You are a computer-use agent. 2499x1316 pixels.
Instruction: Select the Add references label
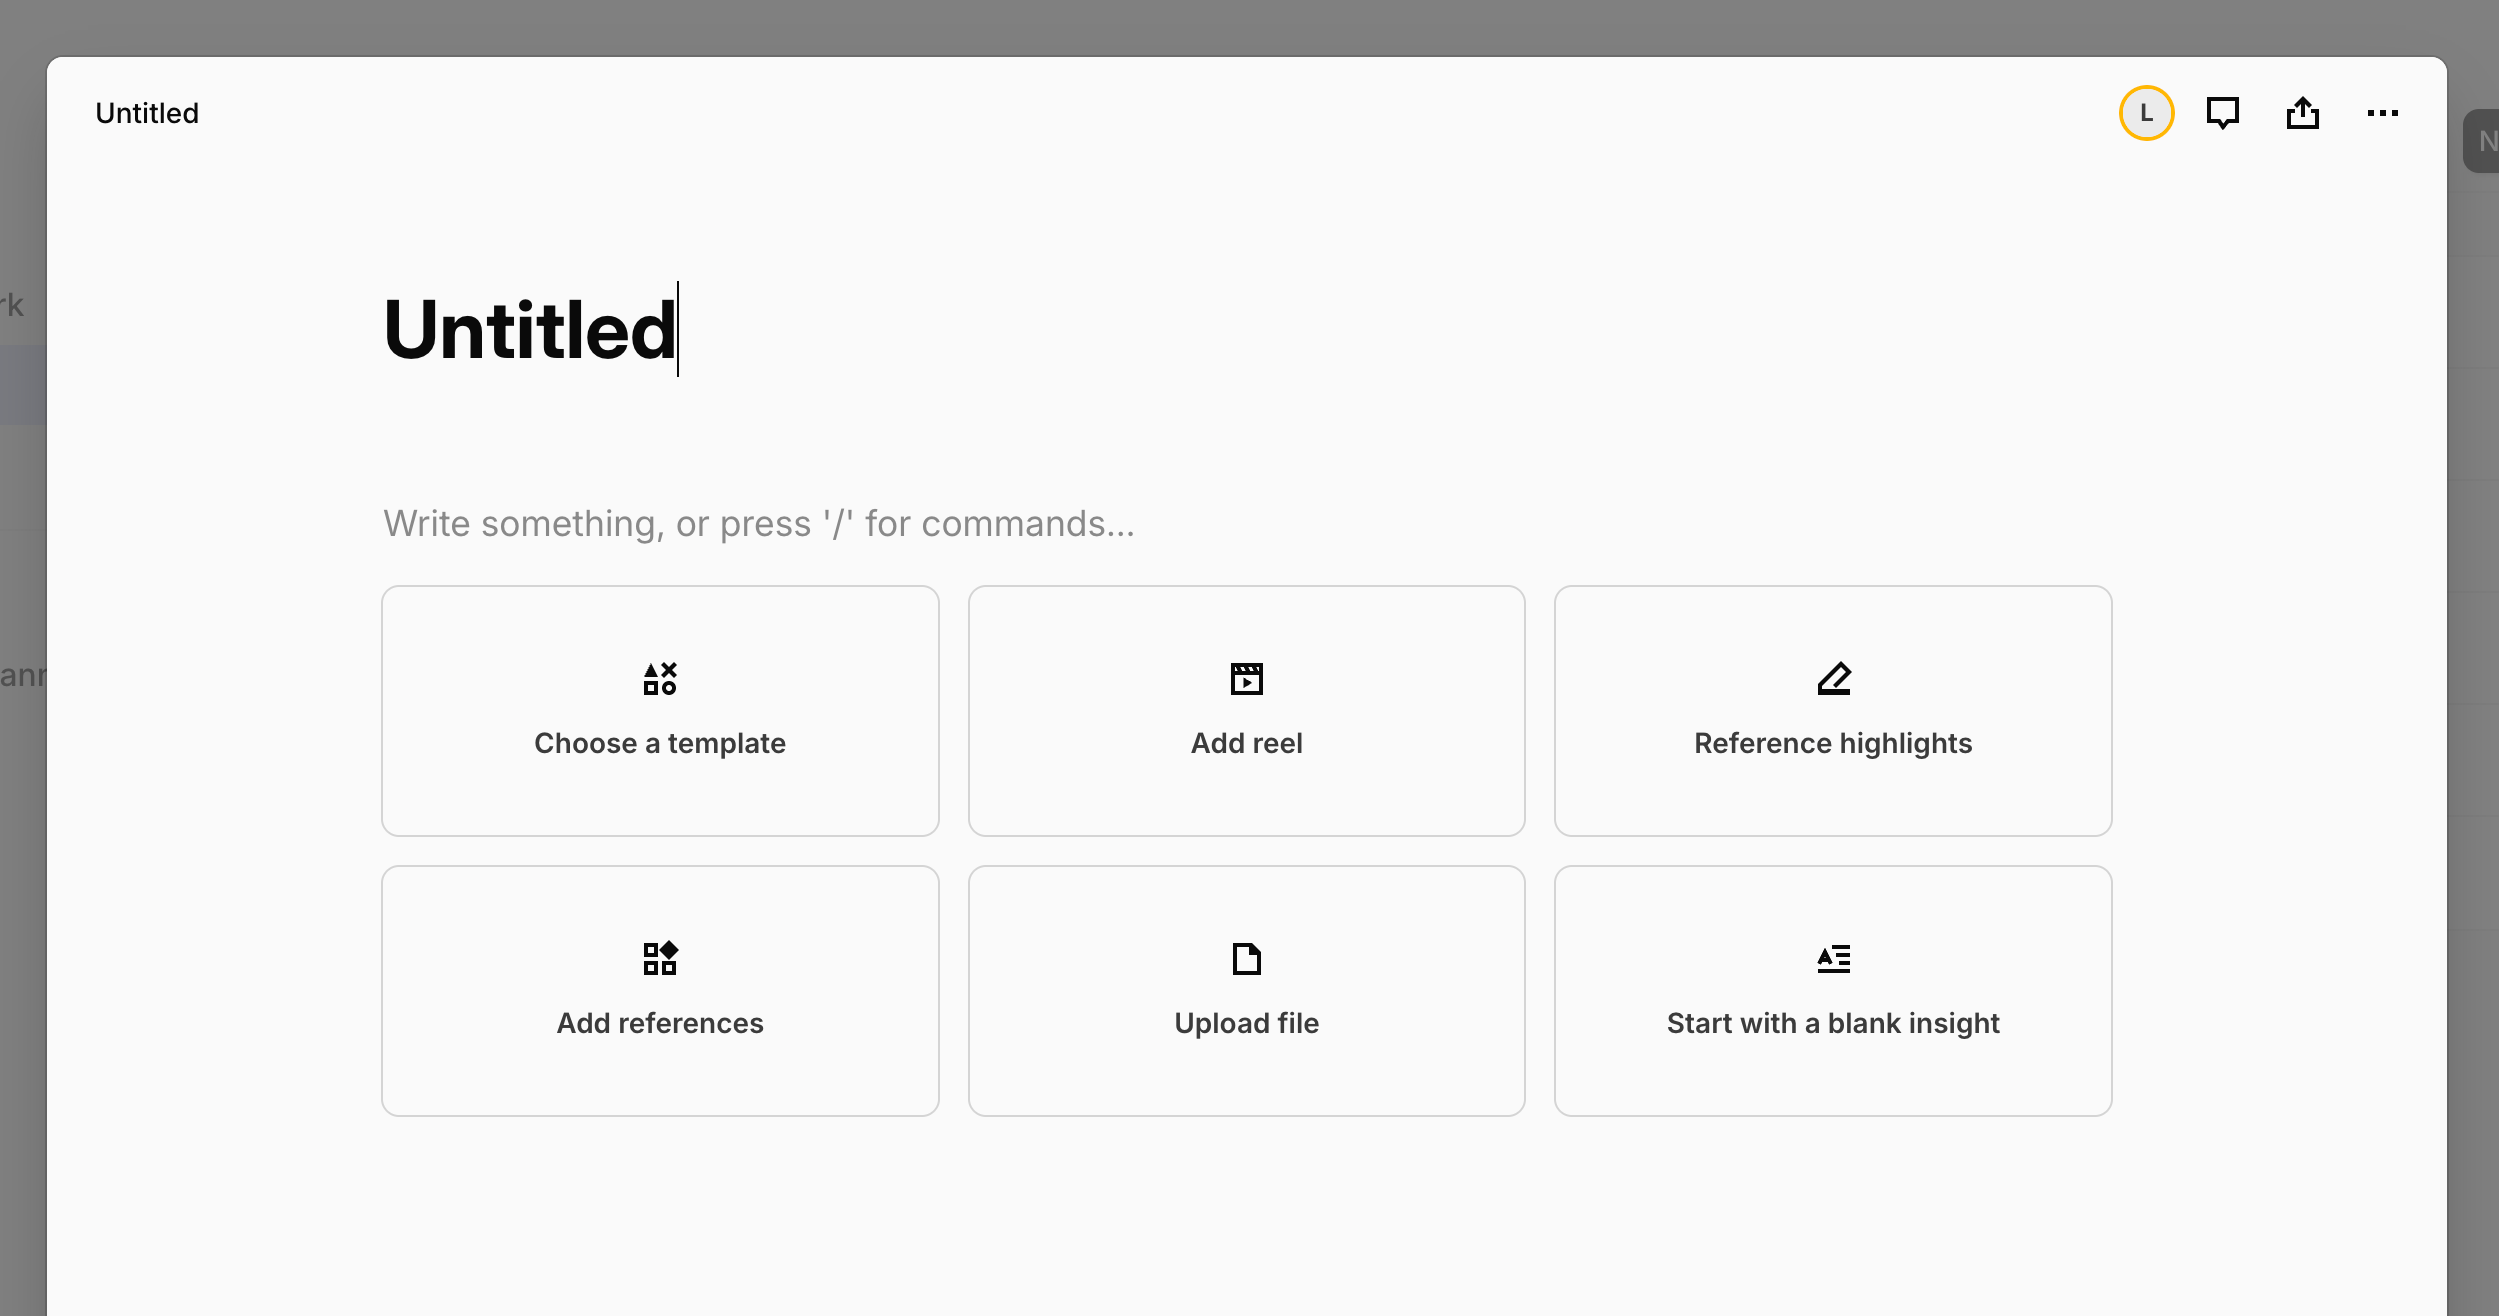[x=660, y=1023]
